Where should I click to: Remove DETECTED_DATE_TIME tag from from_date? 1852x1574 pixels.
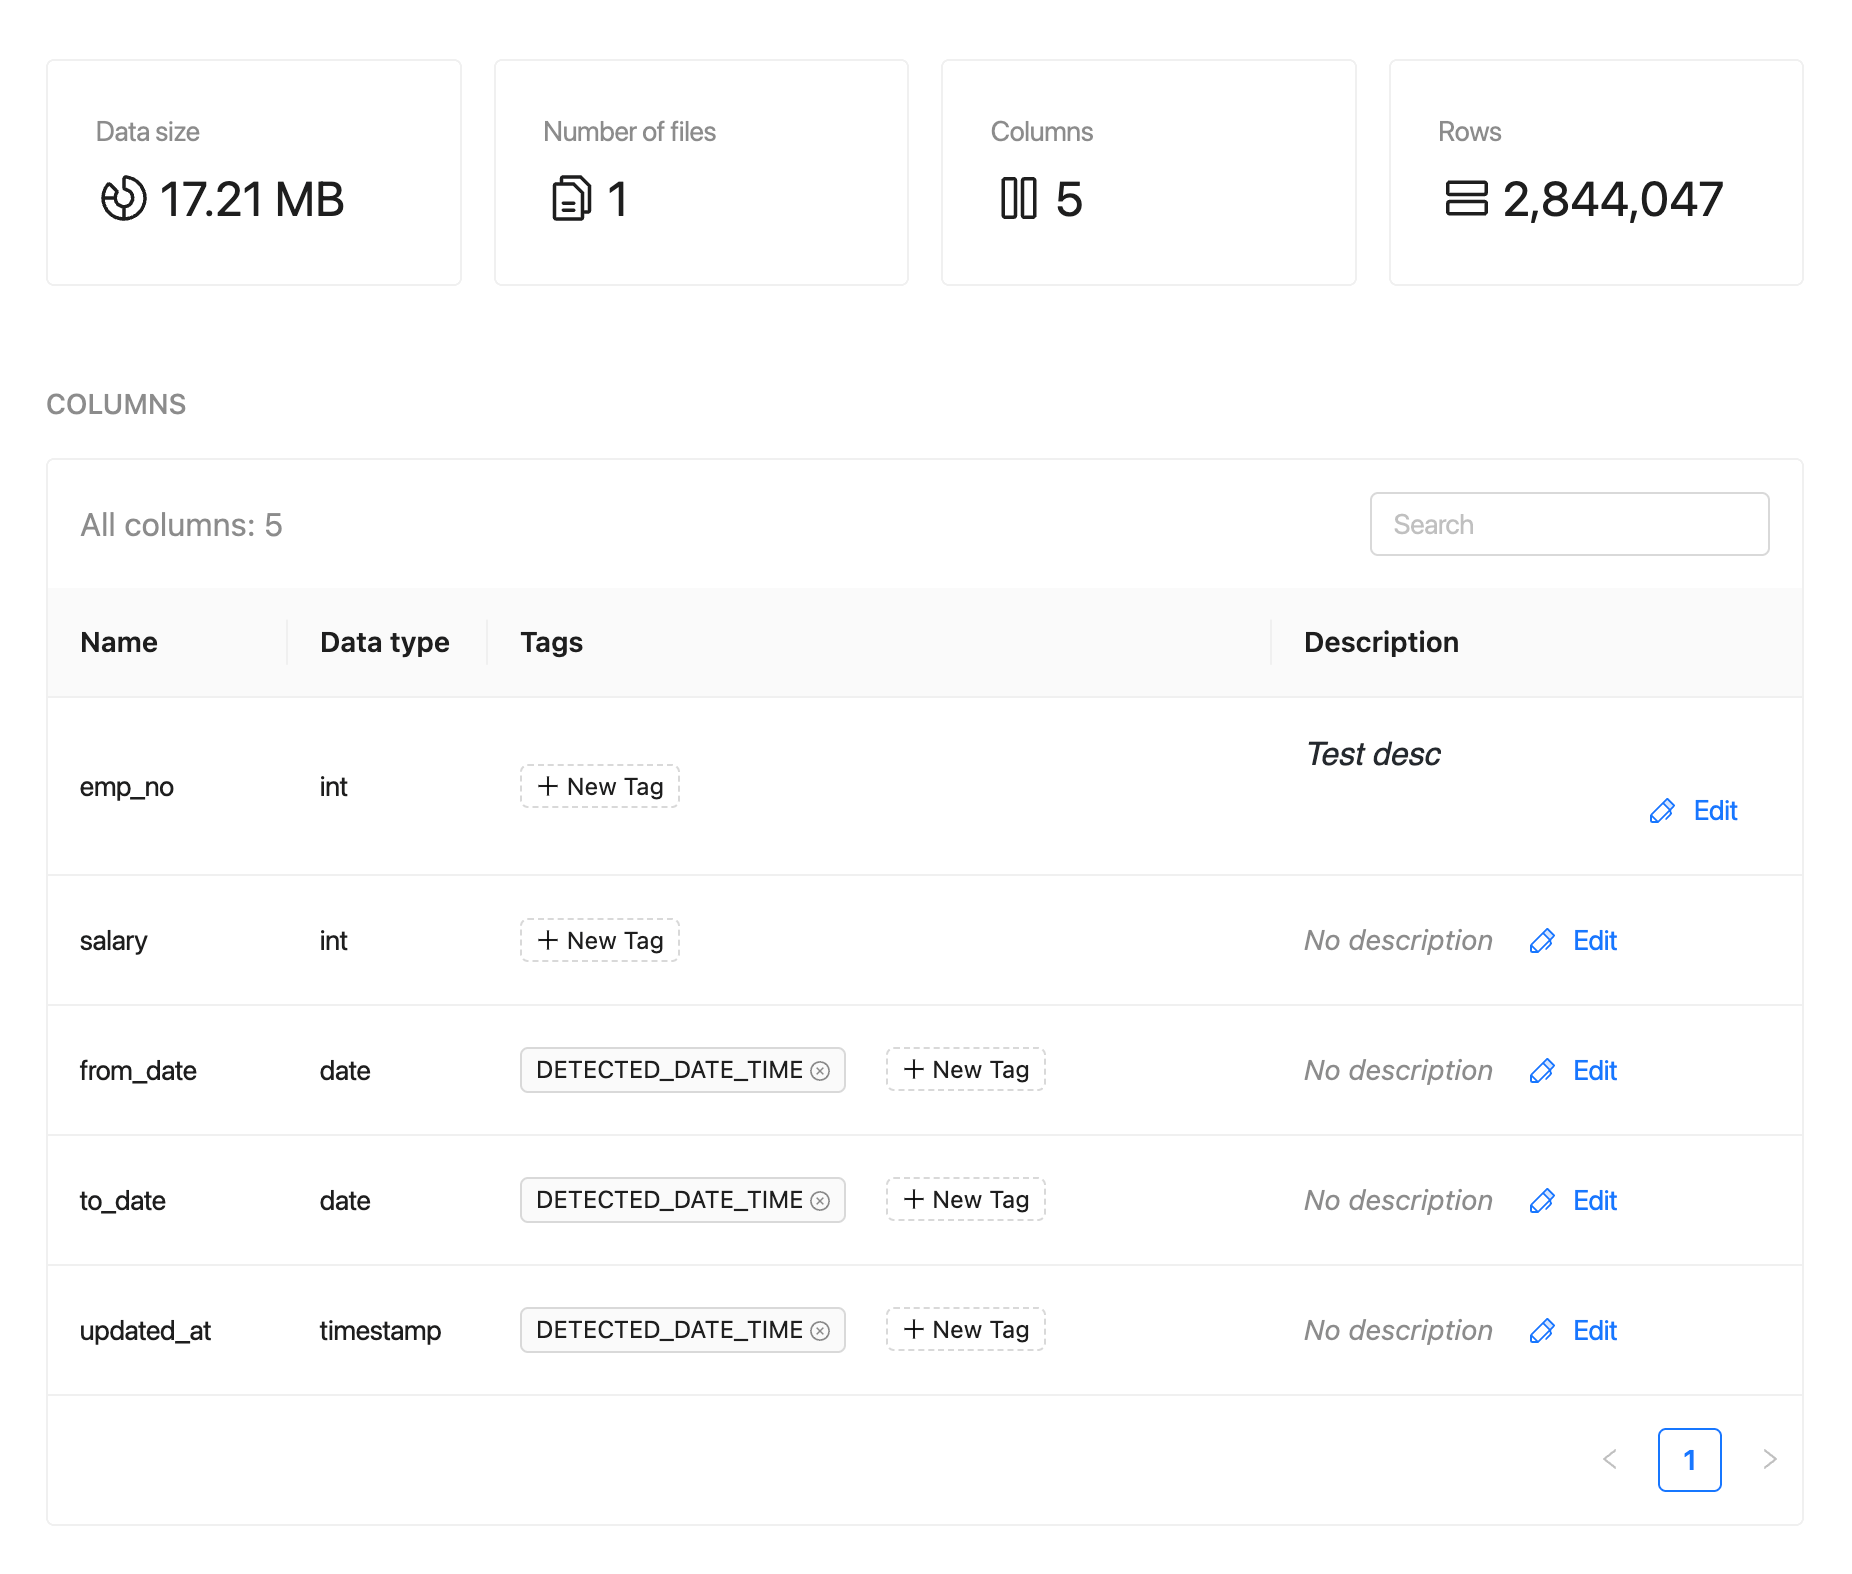(x=820, y=1071)
